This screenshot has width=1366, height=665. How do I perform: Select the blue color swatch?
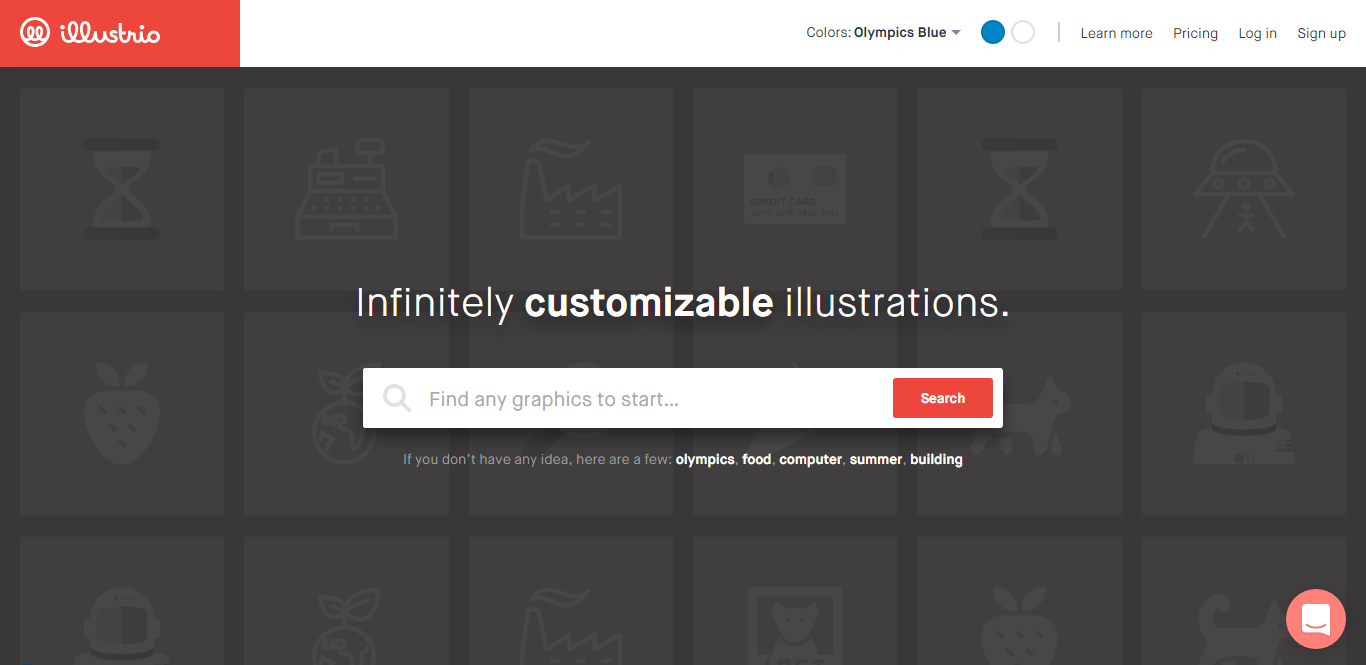pyautogui.click(x=993, y=33)
